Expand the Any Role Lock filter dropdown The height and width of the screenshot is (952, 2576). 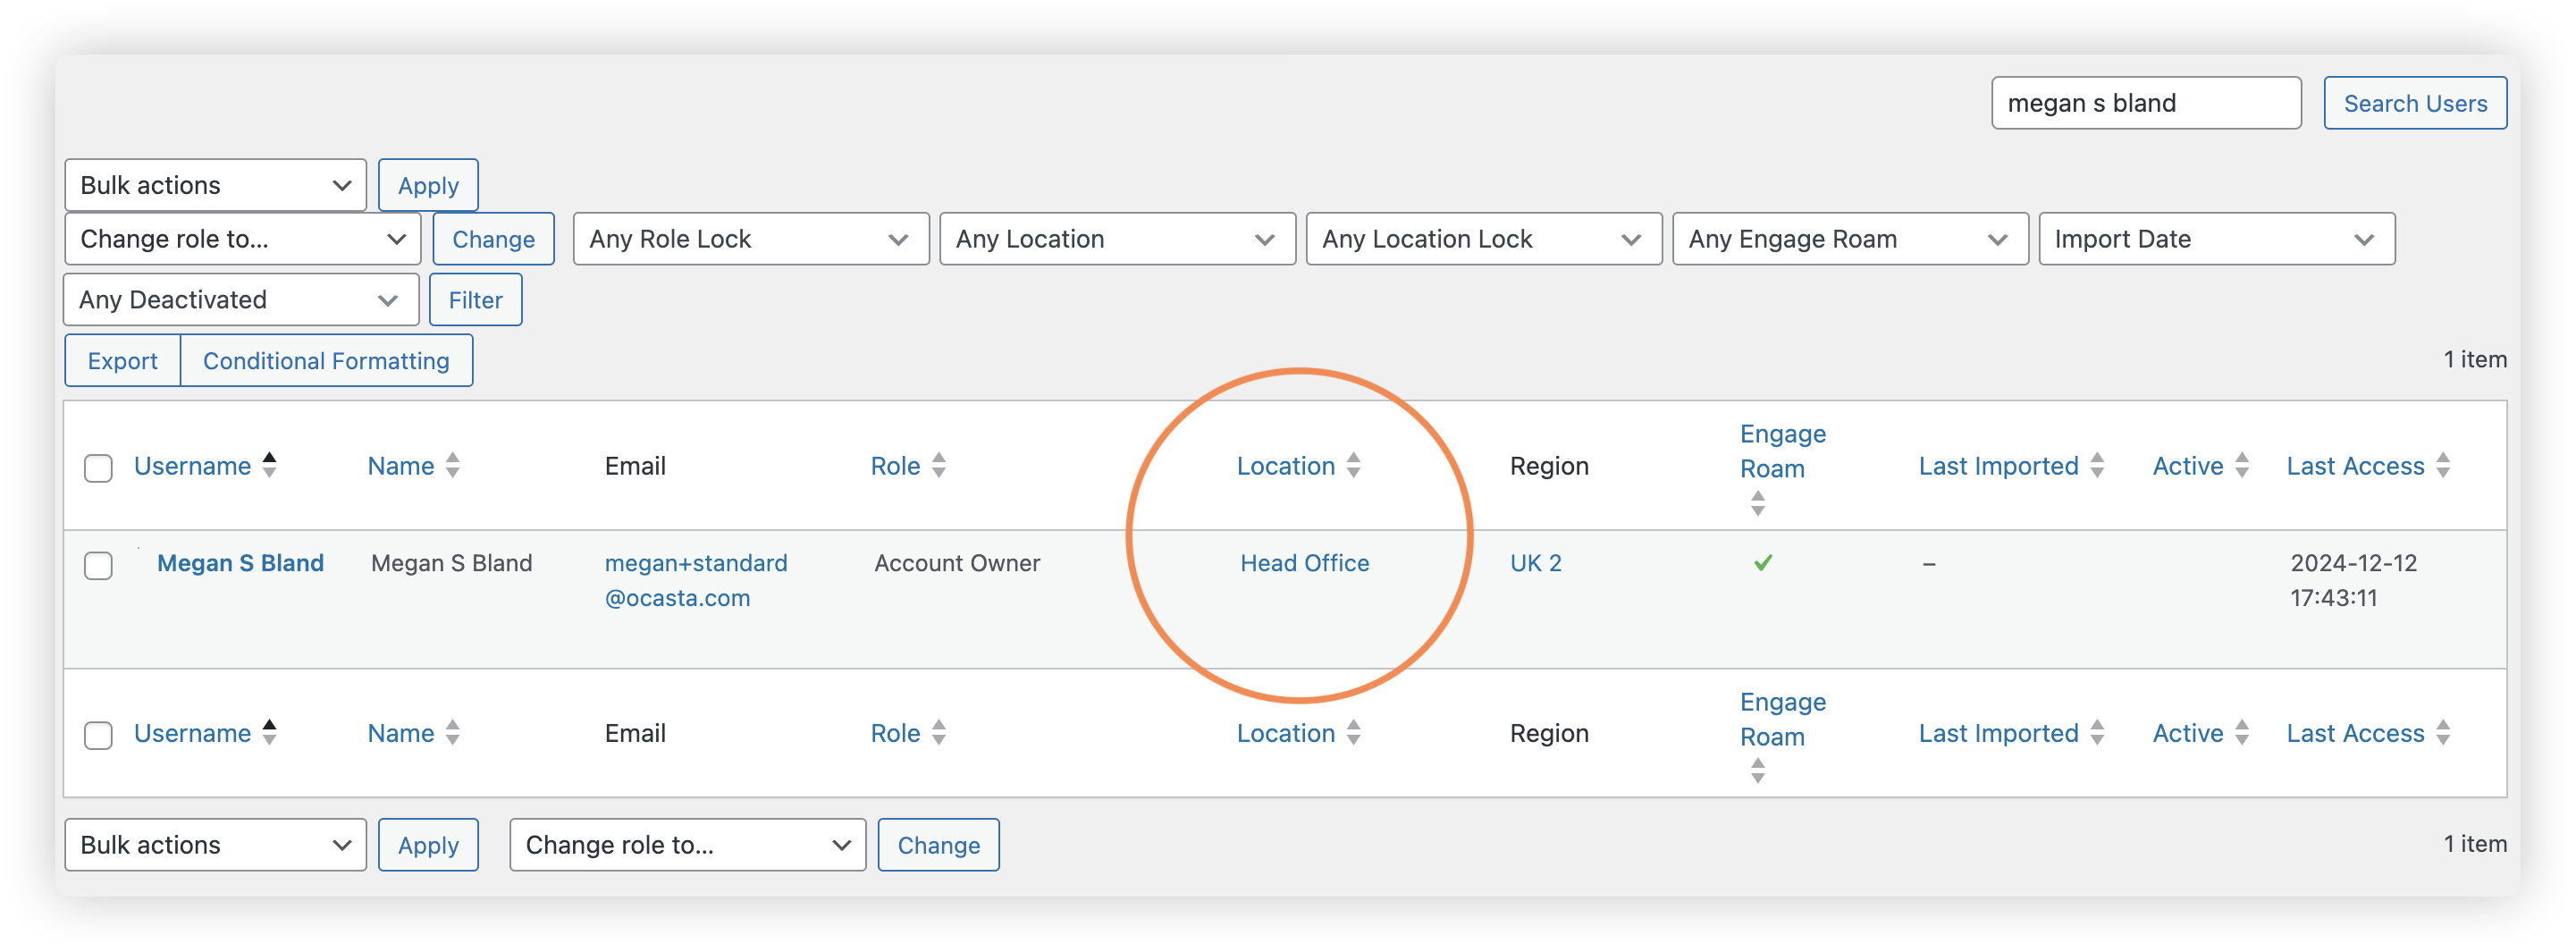pos(751,239)
